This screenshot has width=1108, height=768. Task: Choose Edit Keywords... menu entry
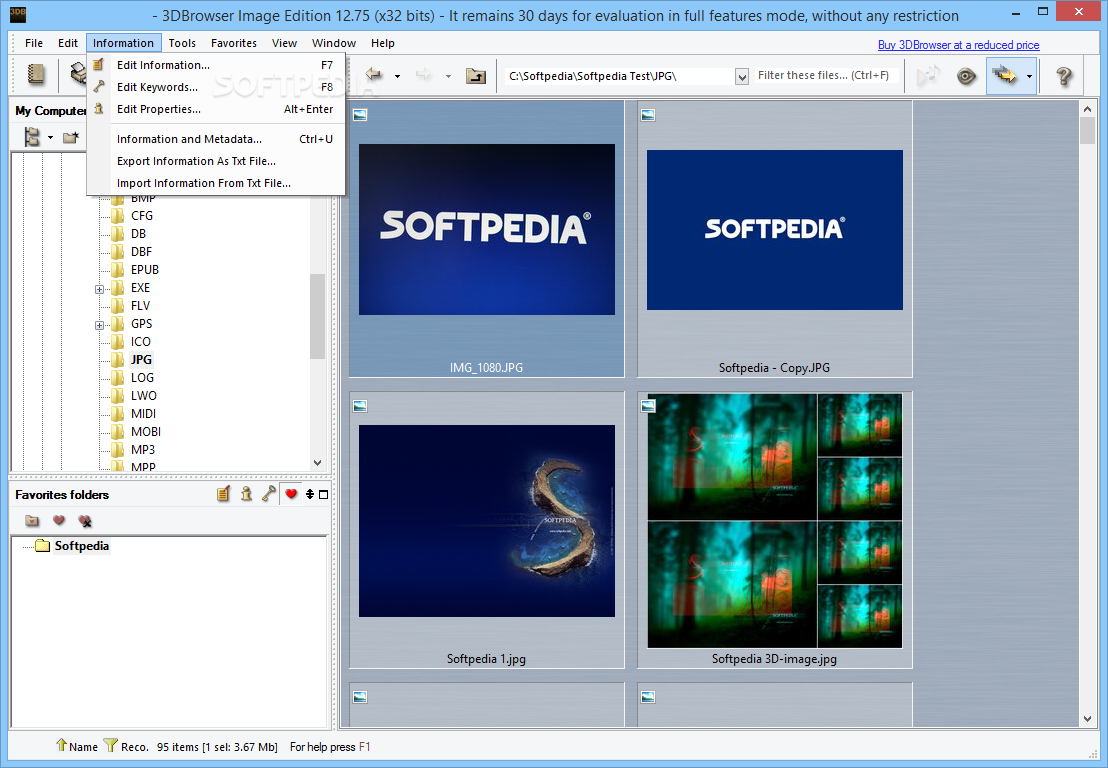pos(216,87)
